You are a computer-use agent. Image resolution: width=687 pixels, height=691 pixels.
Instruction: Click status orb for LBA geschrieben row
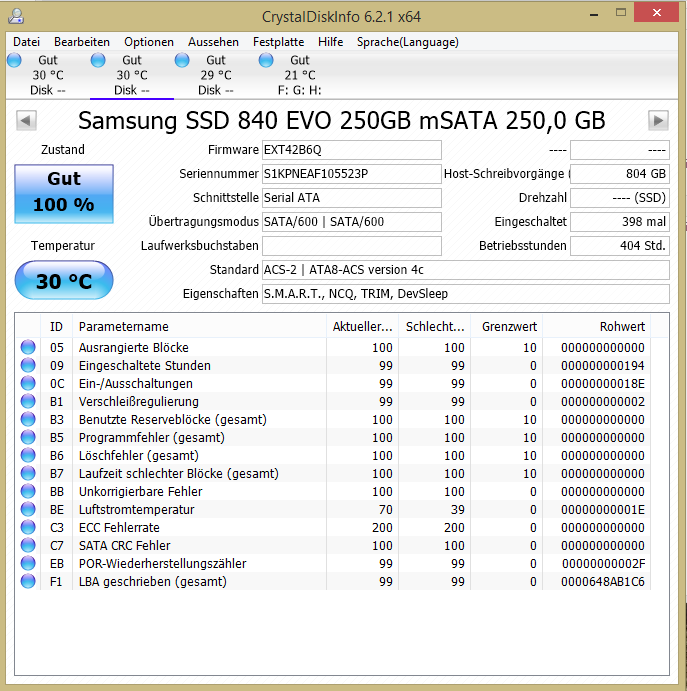point(28,582)
